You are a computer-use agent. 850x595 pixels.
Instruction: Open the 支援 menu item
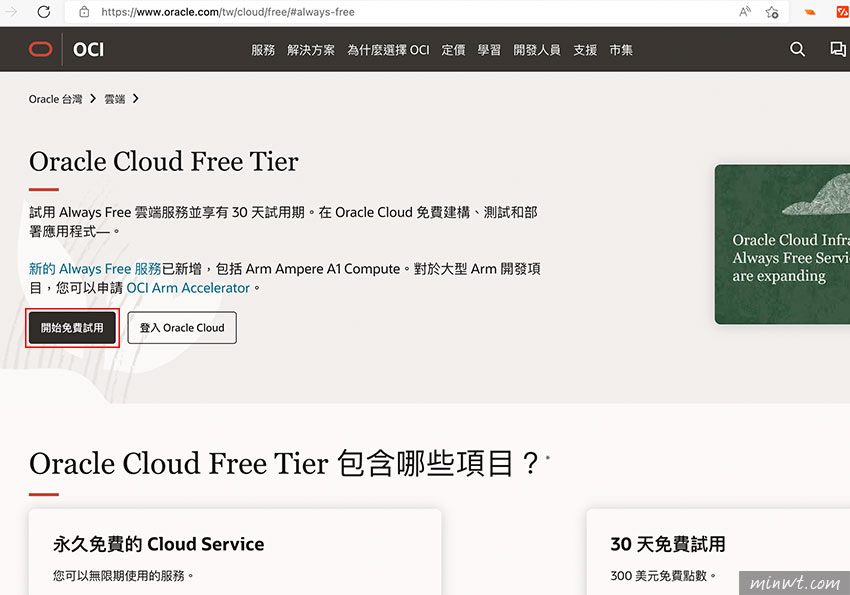click(x=585, y=50)
